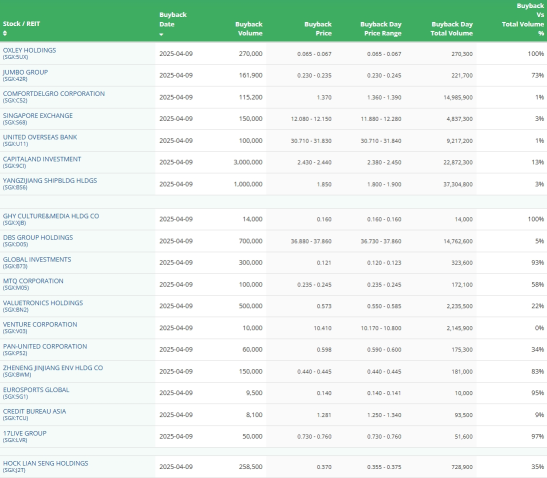Open OXLEY HOLDINGS stock link
Screen dimensions: 547x478
29,50
